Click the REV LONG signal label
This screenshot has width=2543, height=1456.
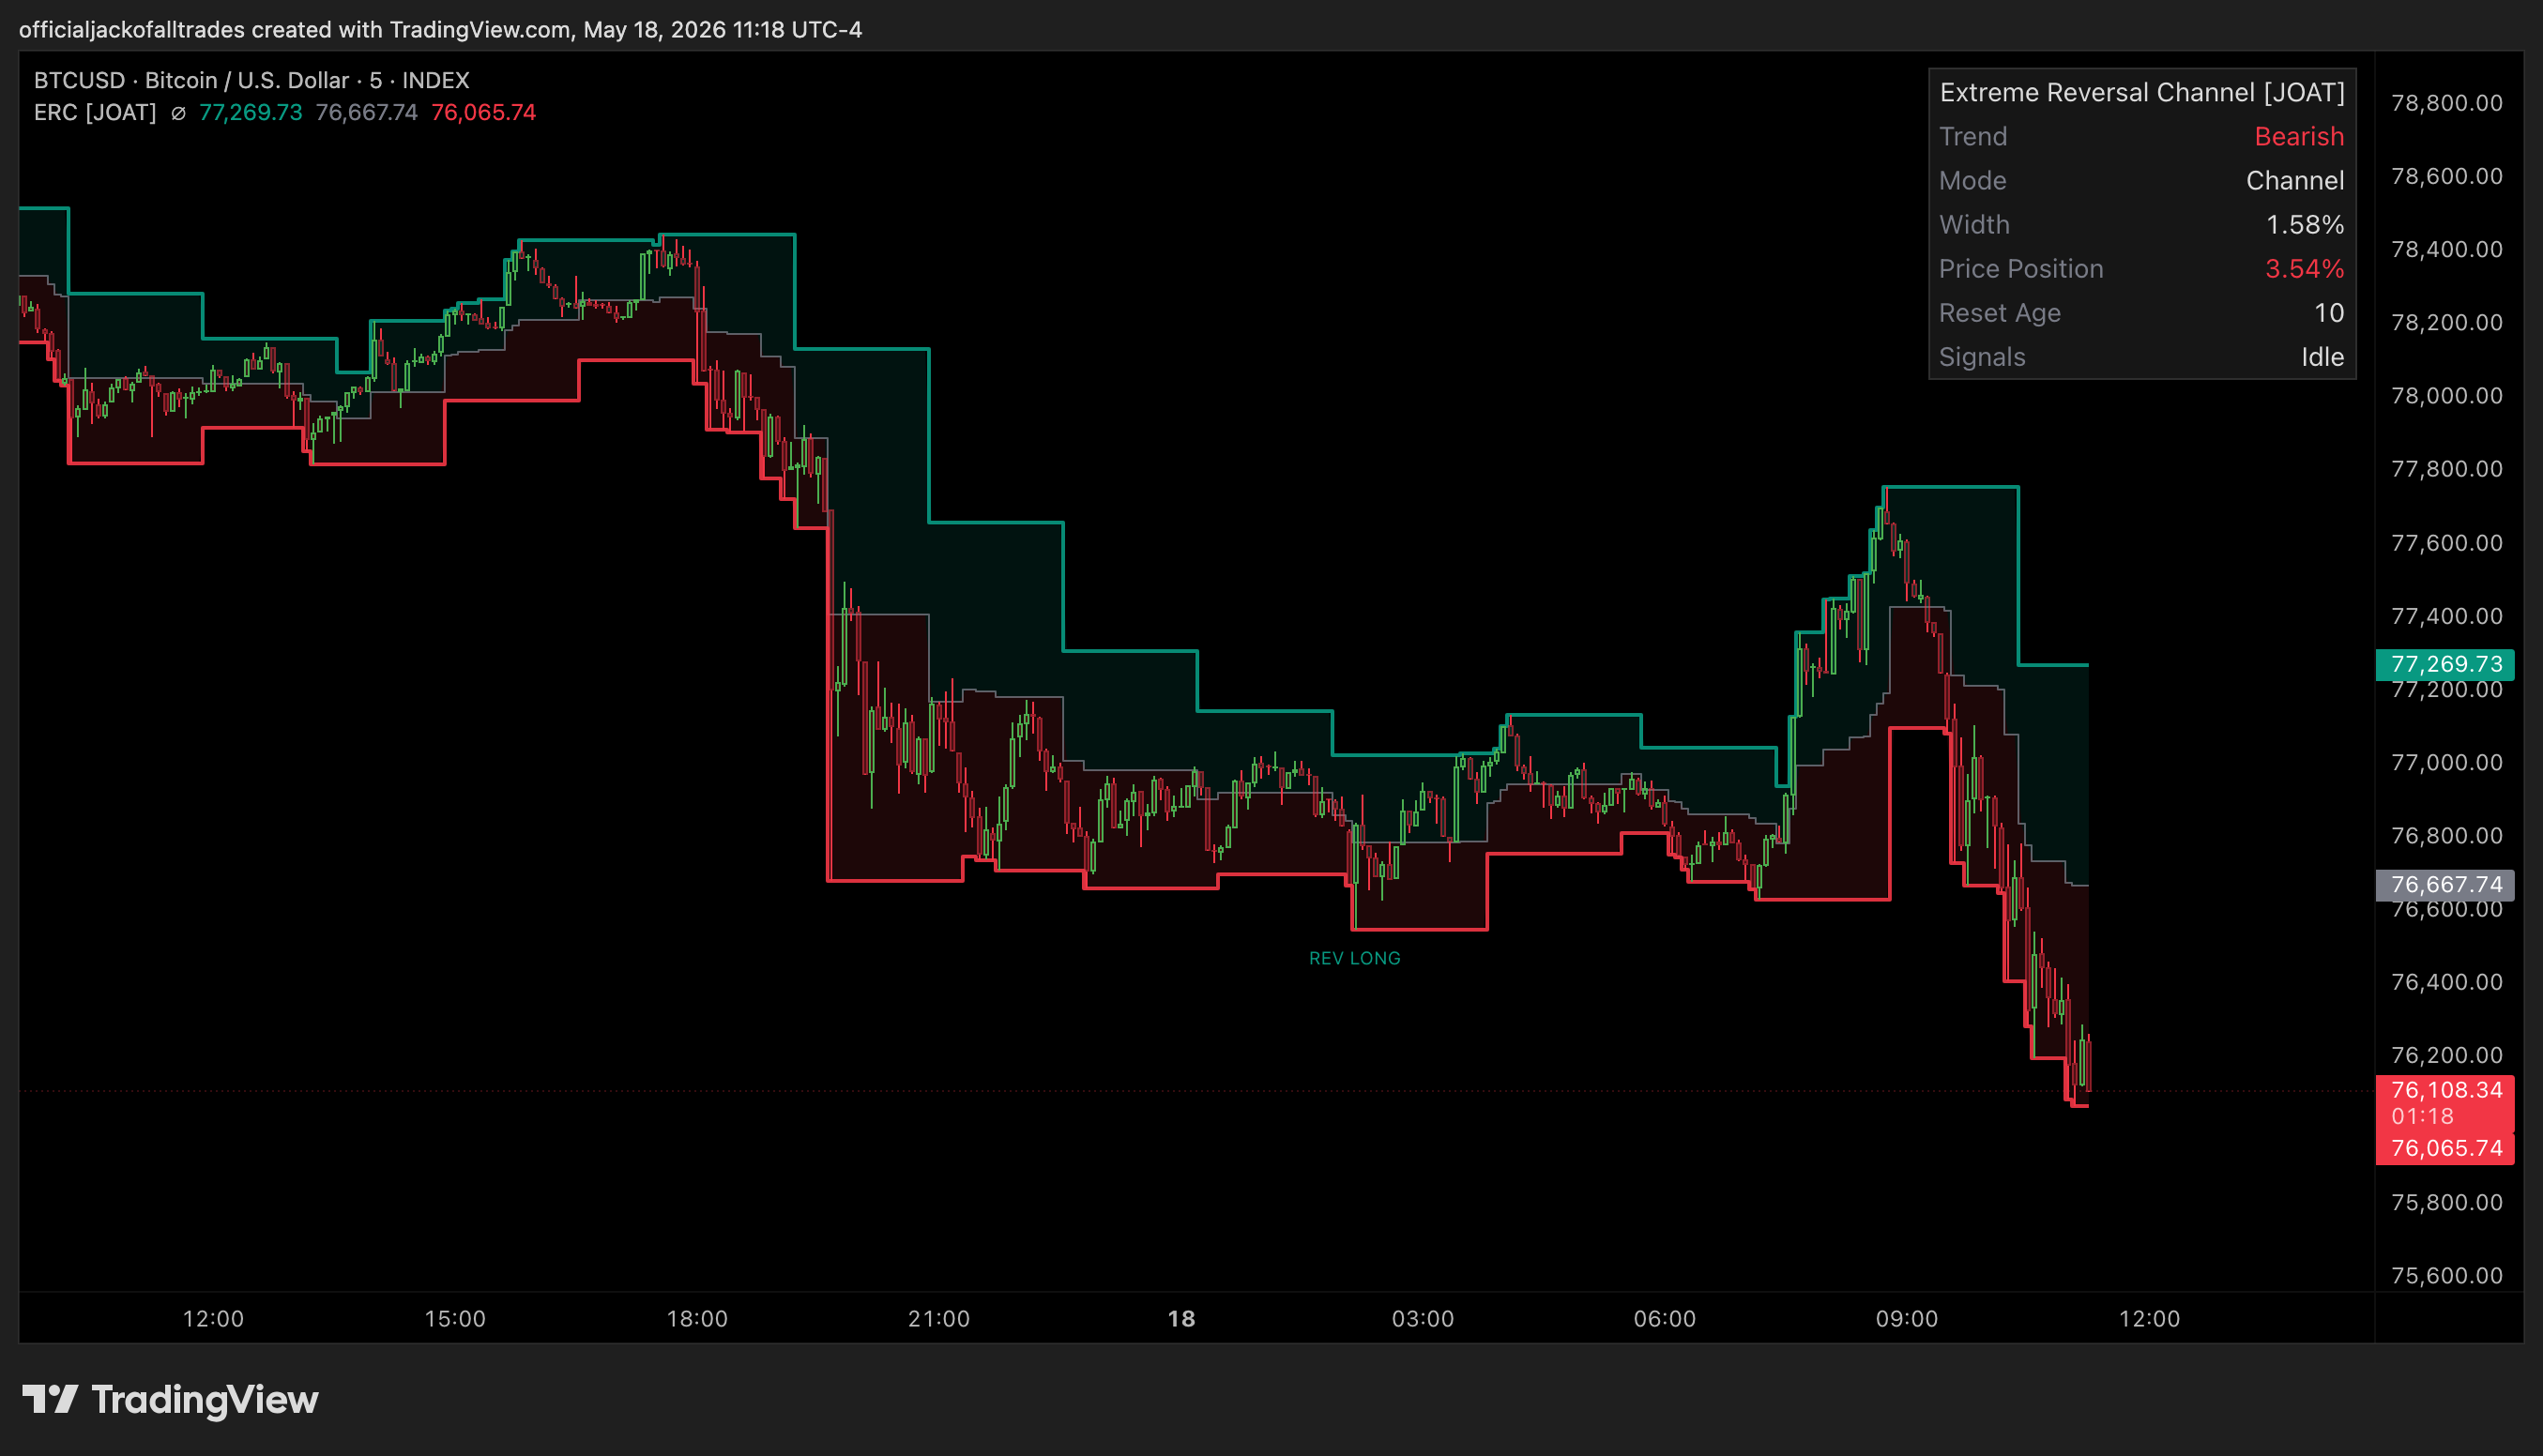(1355, 958)
